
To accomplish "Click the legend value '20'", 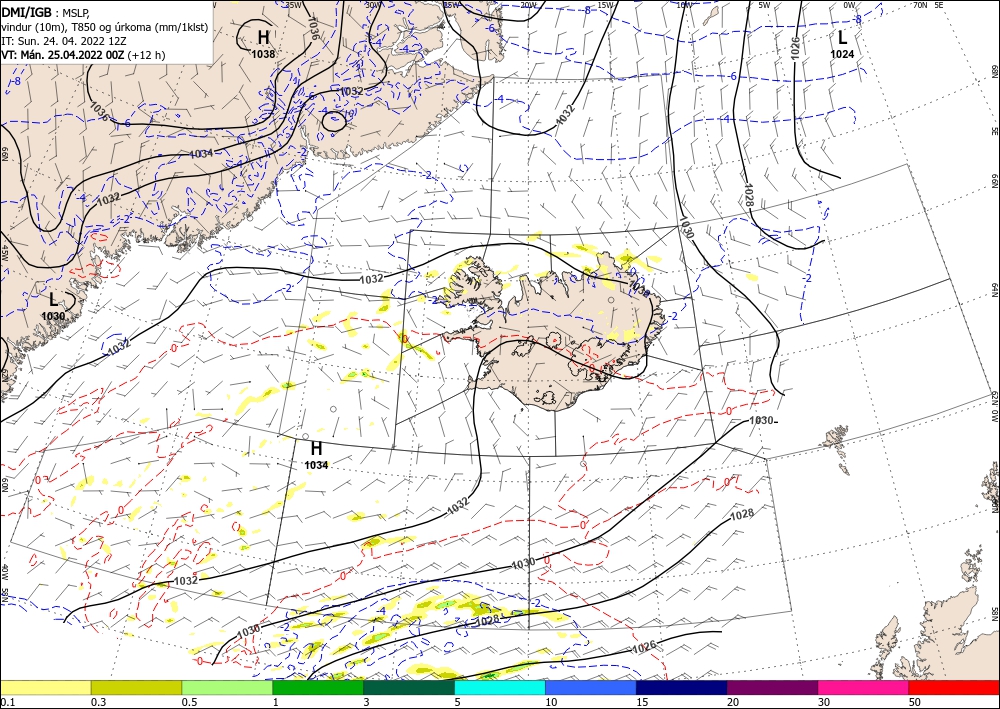I will coord(733,702).
